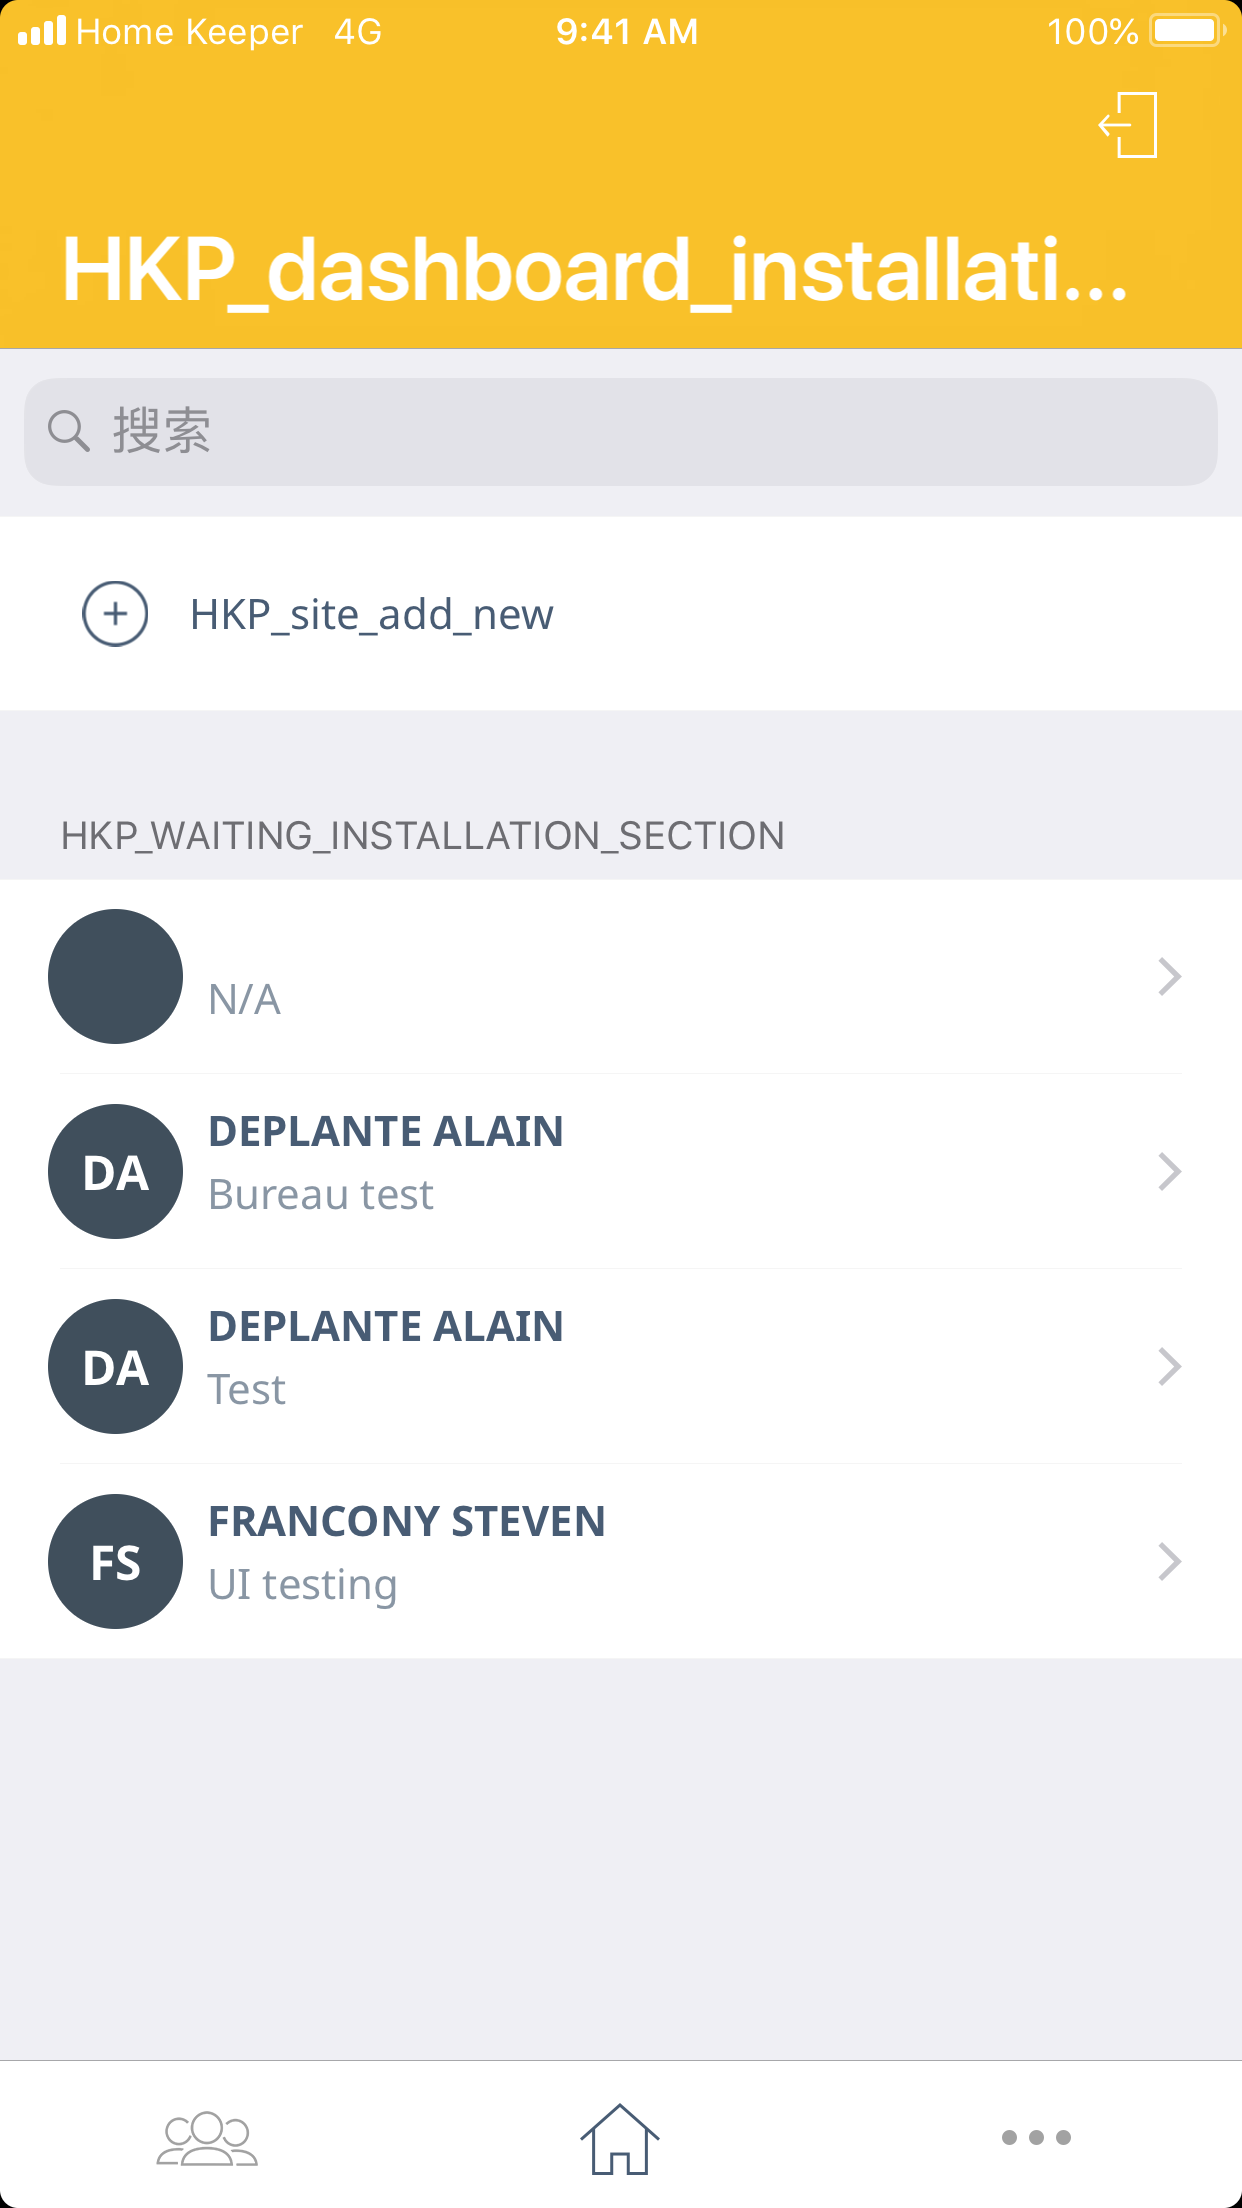This screenshot has width=1242, height=2208.
Task: Open chevron for UI testing row
Action: (1169, 1561)
